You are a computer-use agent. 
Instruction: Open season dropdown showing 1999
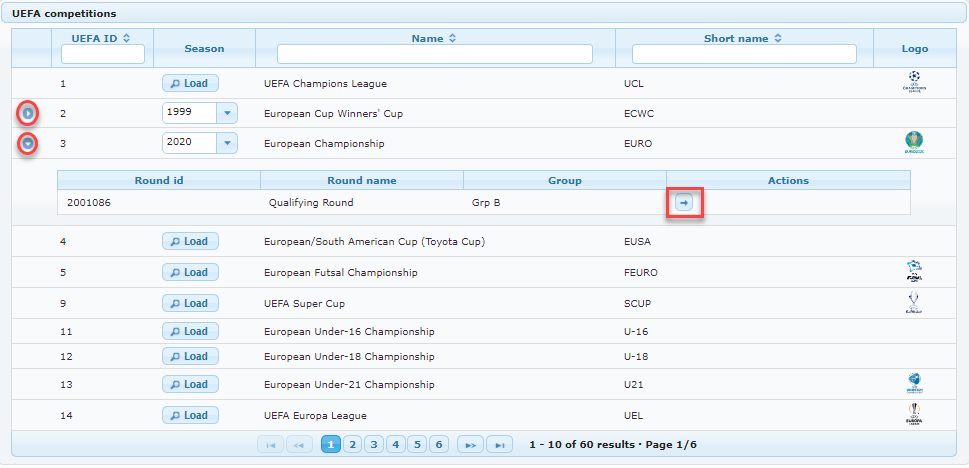[227, 114]
